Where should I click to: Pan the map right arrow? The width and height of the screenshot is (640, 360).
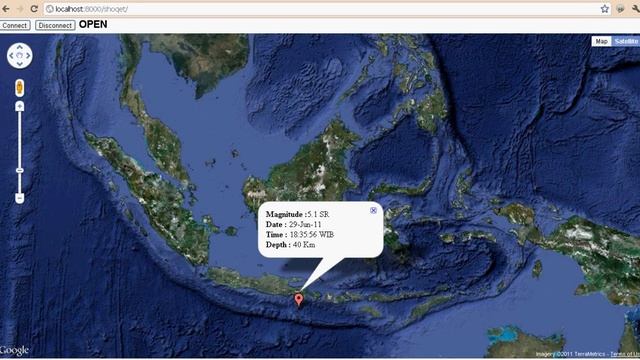pos(28,56)
